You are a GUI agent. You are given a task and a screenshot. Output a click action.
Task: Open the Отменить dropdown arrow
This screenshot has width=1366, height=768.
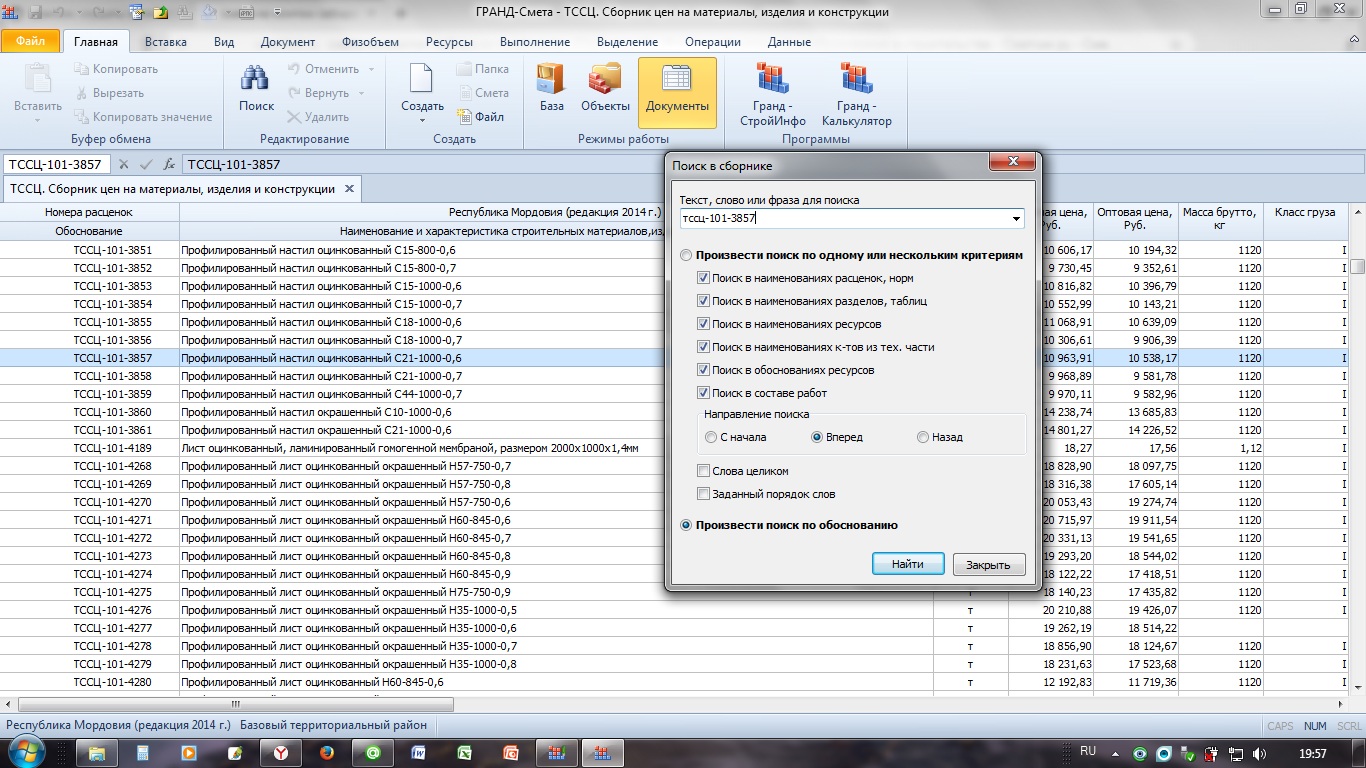371,70
